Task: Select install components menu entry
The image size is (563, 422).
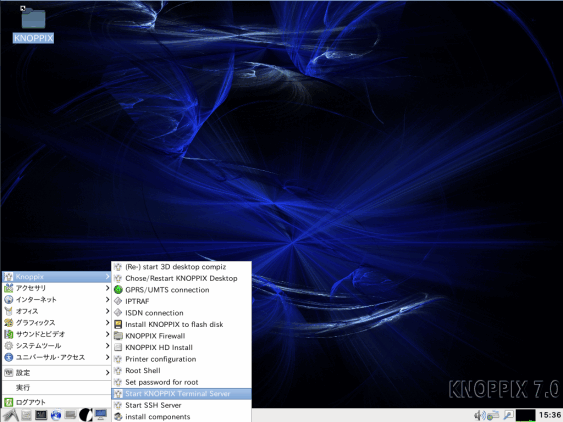Action: tap(181, 417)
